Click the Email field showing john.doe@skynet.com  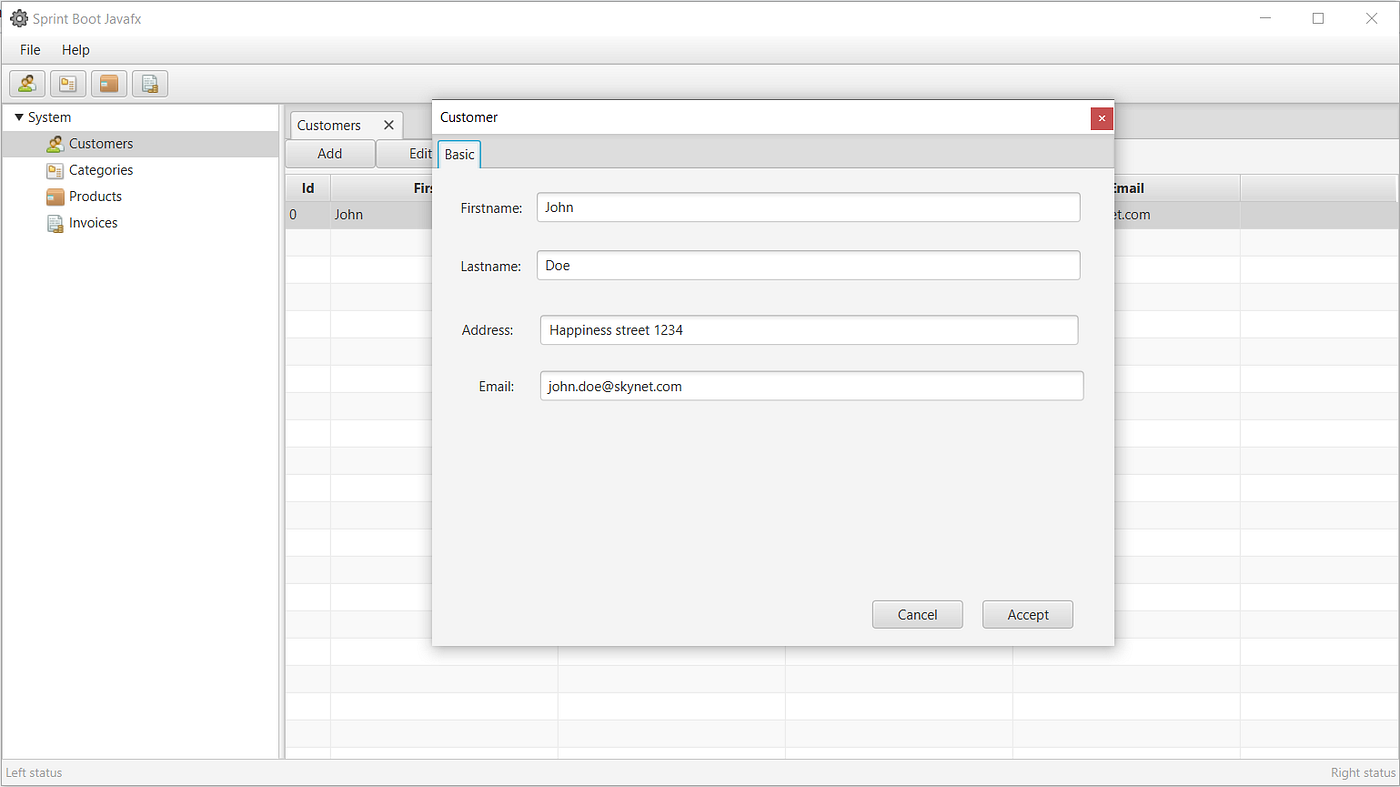811,385
